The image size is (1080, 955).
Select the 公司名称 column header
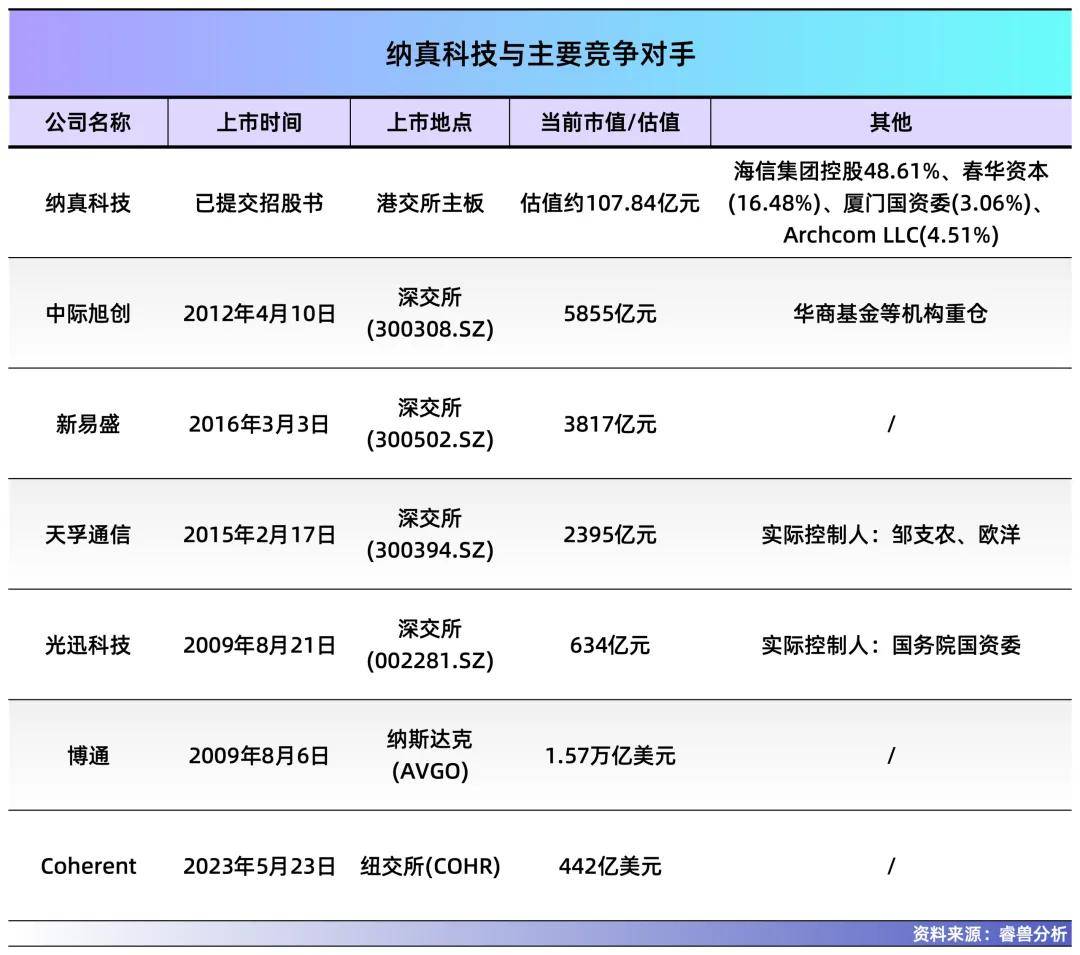click(x=88, y=122)
